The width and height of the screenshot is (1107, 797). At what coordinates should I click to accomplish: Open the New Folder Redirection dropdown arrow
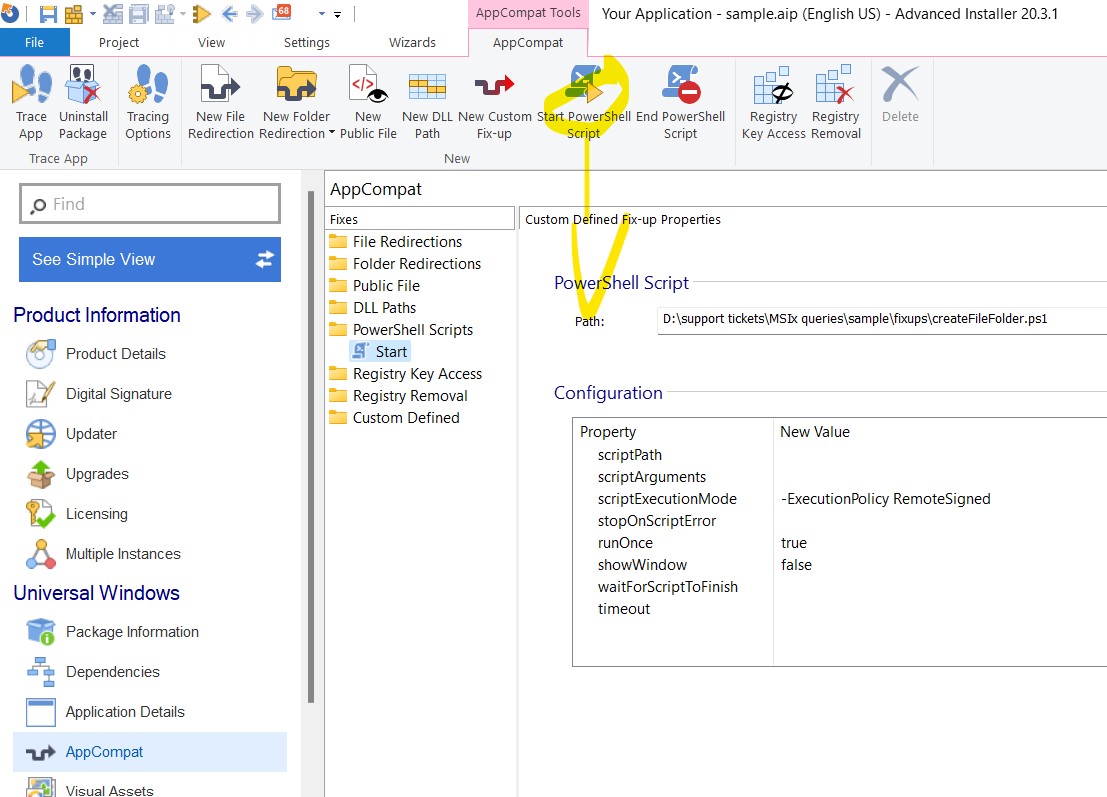(331, 134)
